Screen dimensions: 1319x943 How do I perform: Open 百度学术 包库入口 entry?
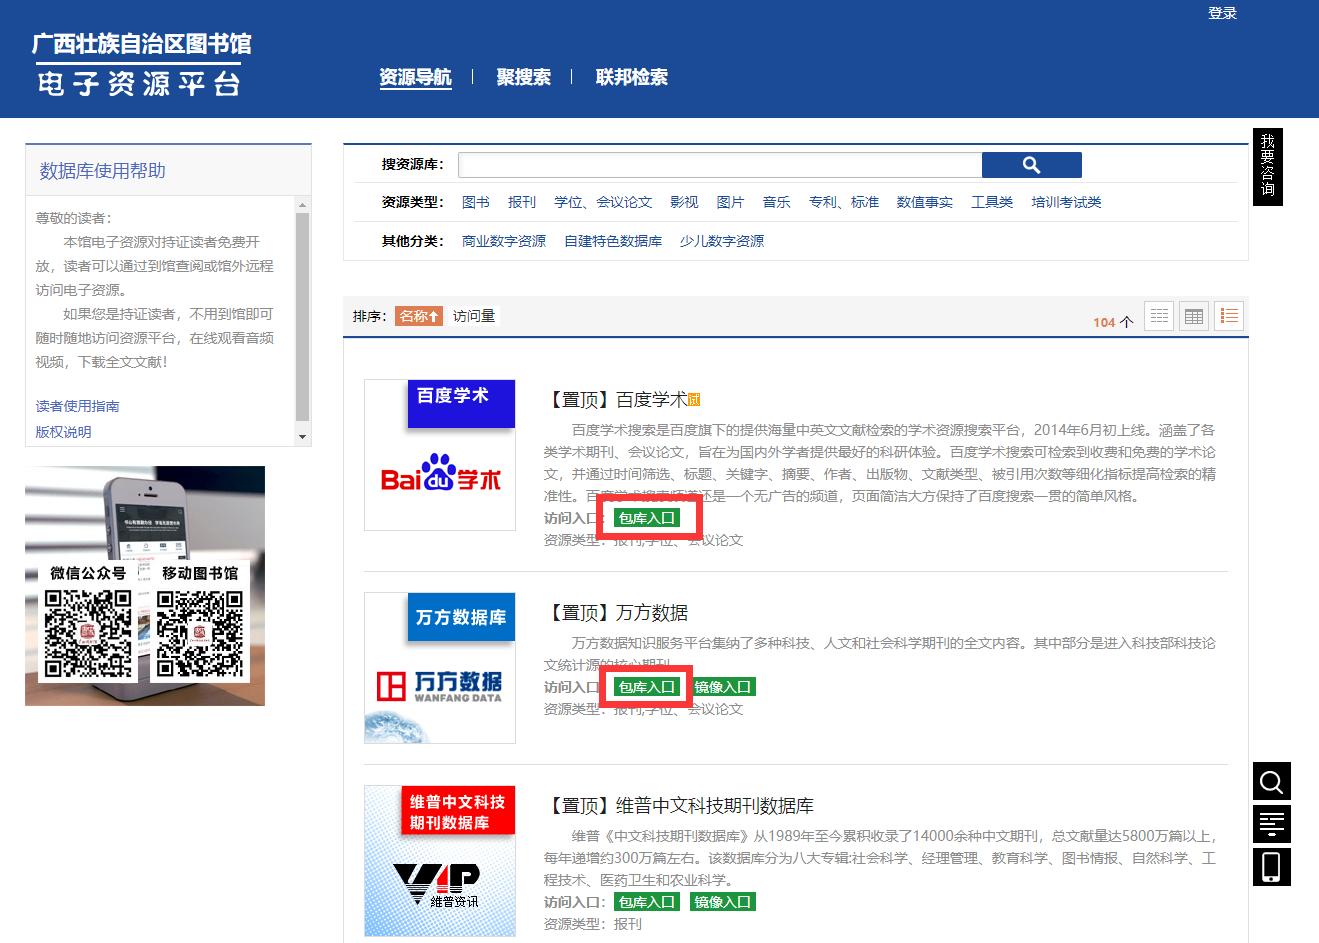(x=646, y=518)
